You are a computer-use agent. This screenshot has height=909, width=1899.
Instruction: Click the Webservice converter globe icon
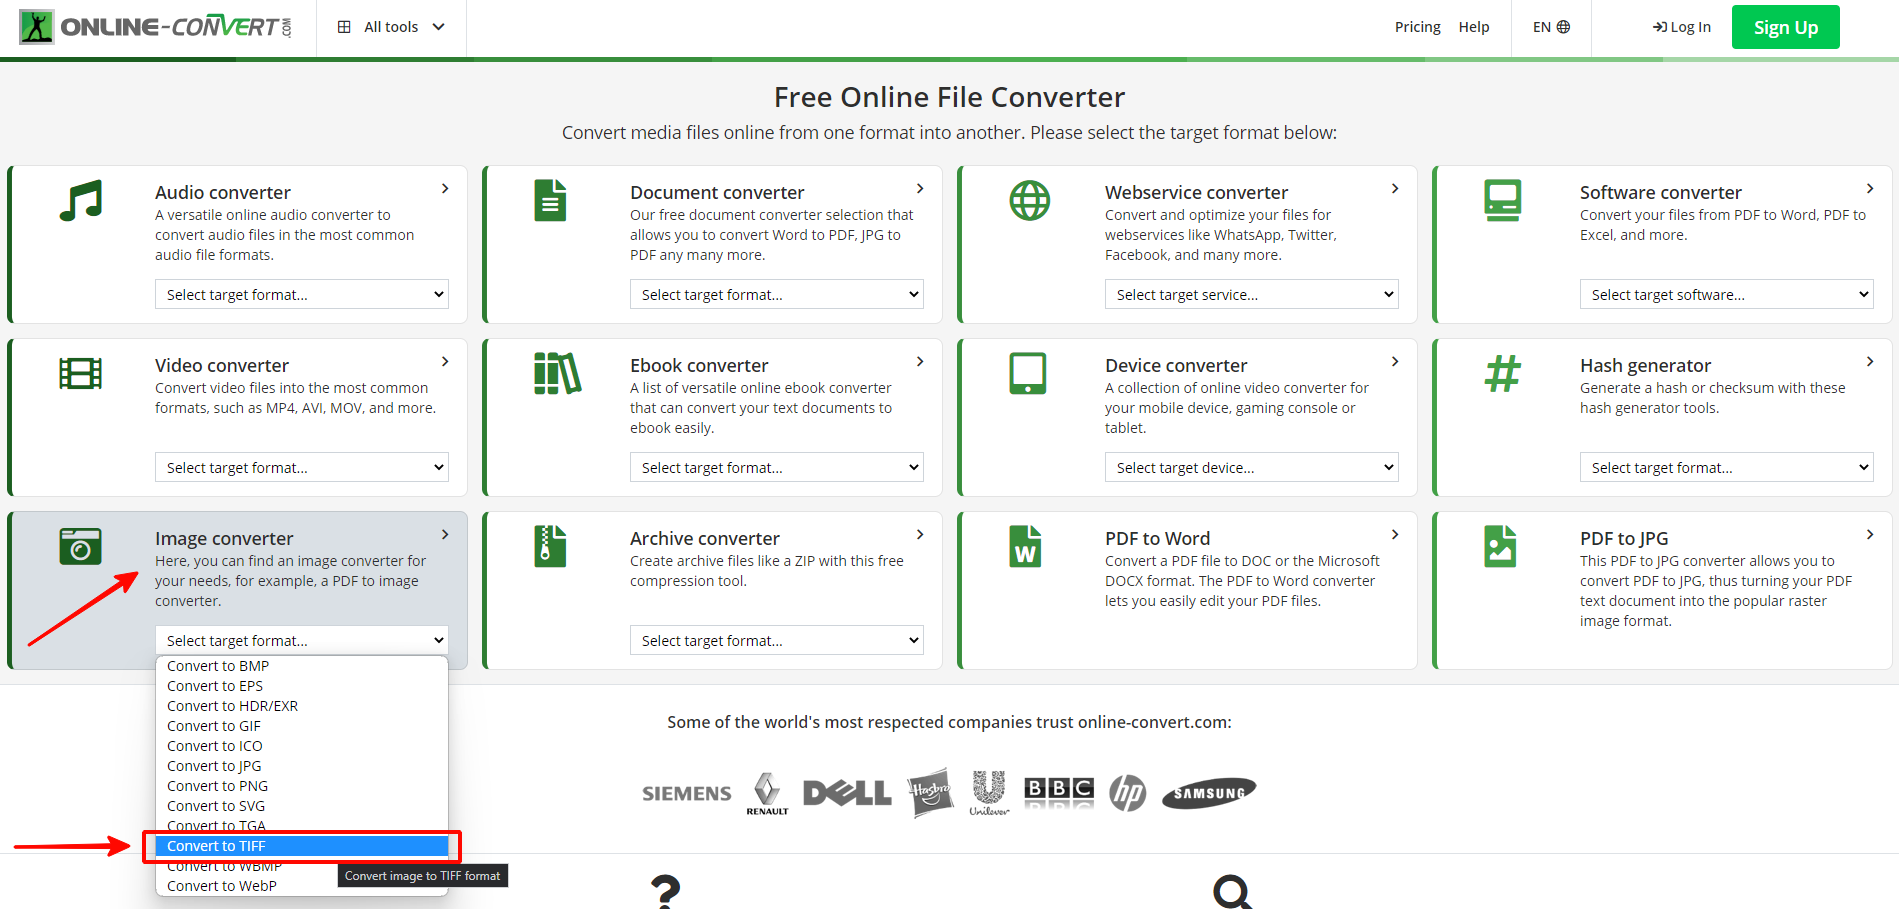[x=1029, y=201]
